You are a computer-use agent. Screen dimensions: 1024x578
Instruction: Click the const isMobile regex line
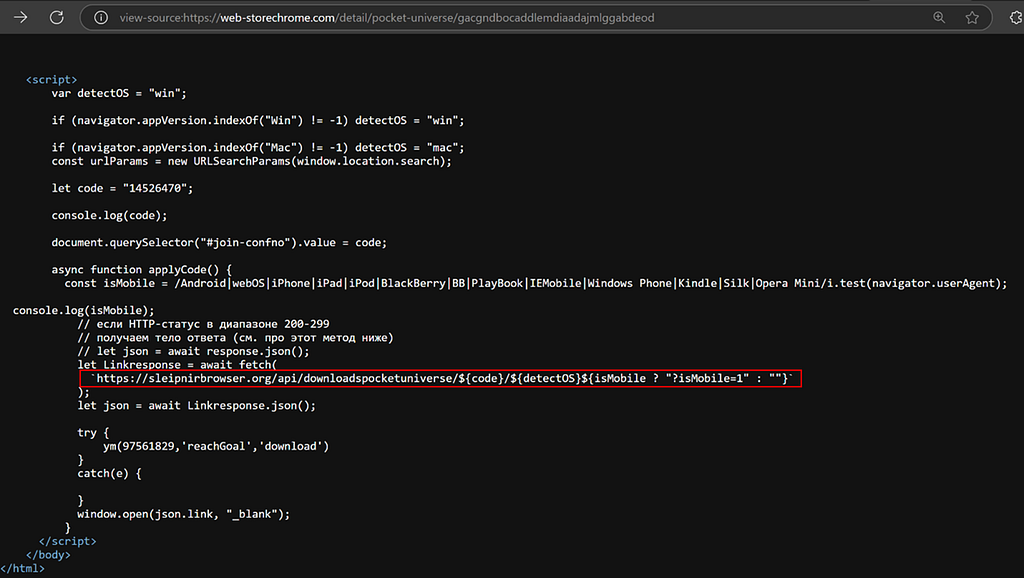[x=536, y=283]
